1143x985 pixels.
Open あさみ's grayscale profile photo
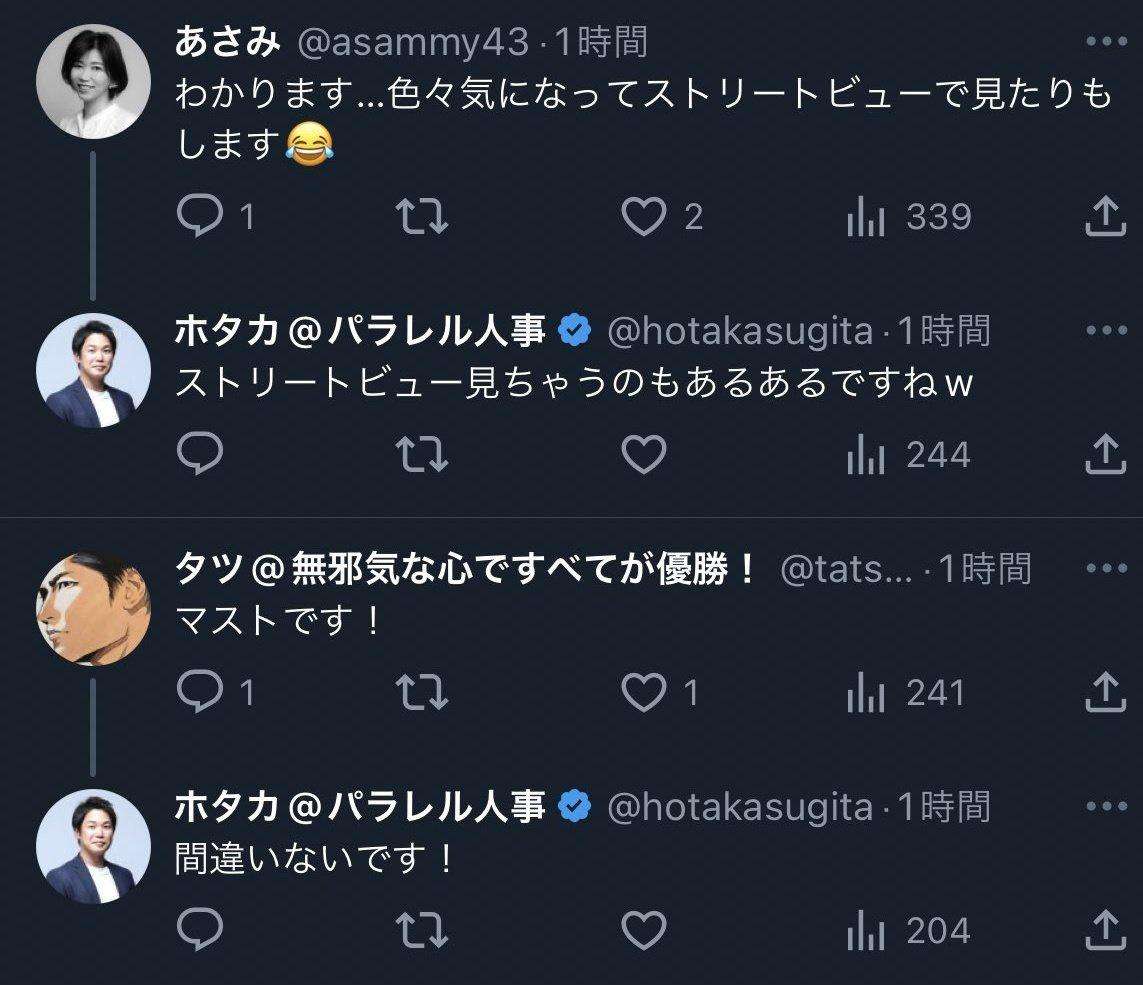tap(92, 82)
